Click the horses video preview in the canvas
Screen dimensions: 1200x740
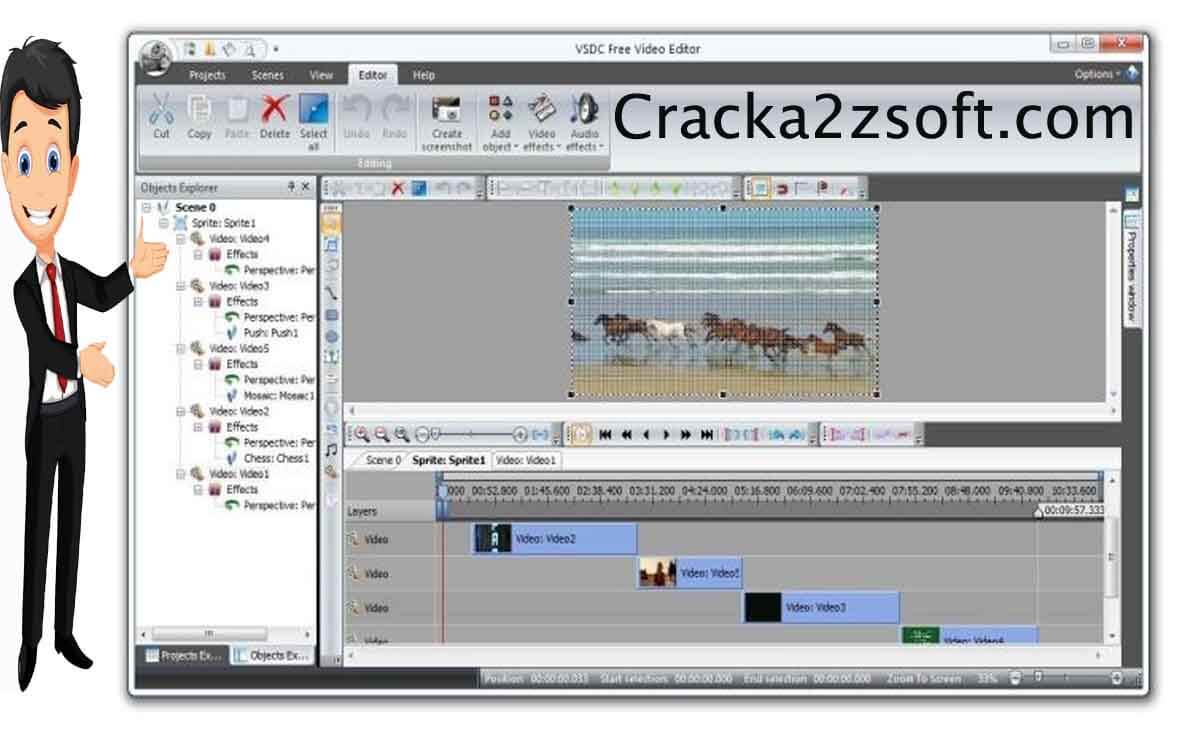click(x=724, y=301)
